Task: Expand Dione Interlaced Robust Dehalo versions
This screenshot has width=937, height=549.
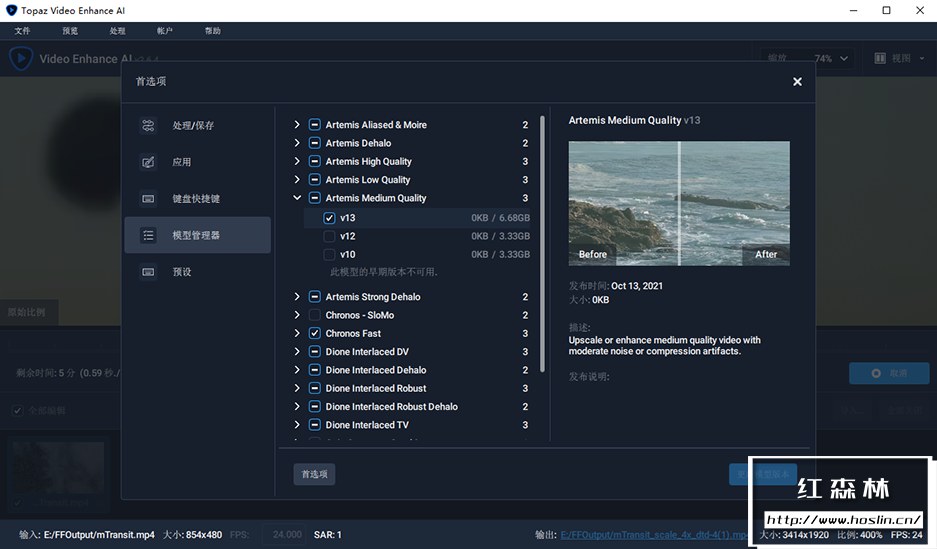Action: click(297, 406)
